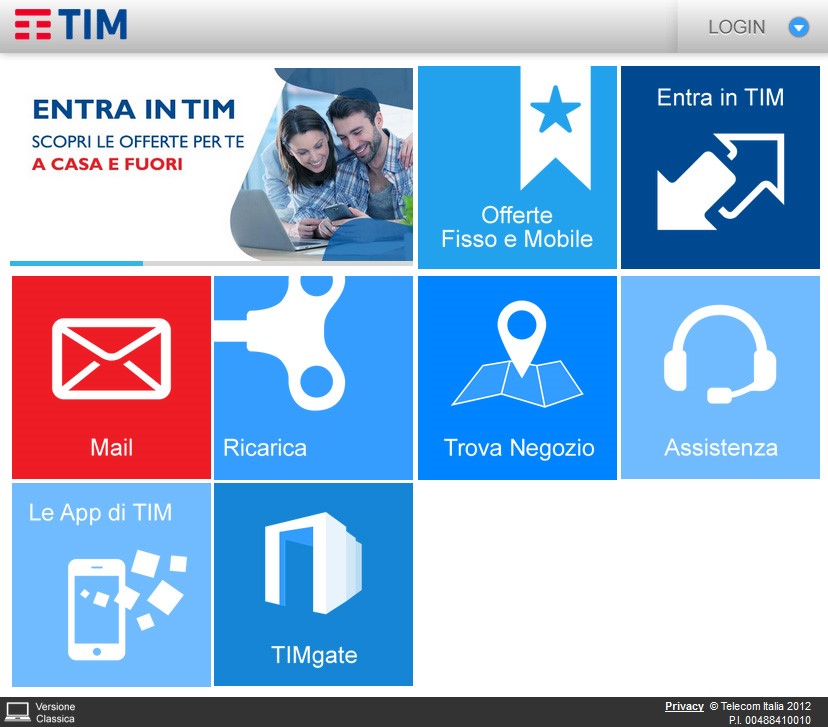
Task: Open the Ricarica label
Action: point(265,448)
